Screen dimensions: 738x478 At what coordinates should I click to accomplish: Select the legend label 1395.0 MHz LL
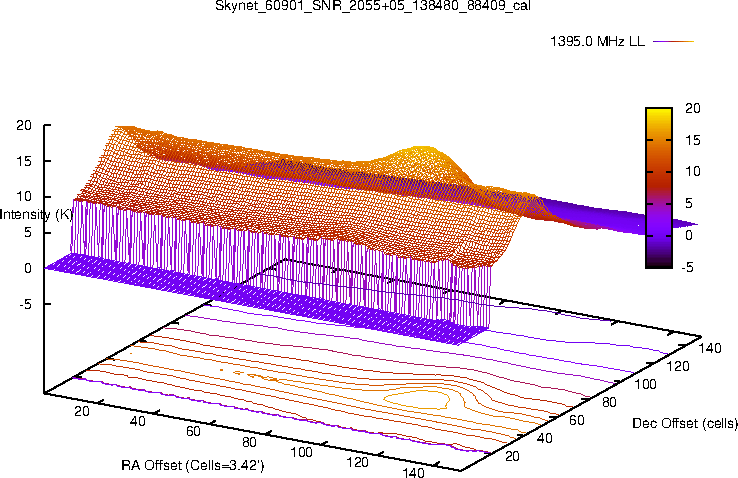[x=597, y=41]
